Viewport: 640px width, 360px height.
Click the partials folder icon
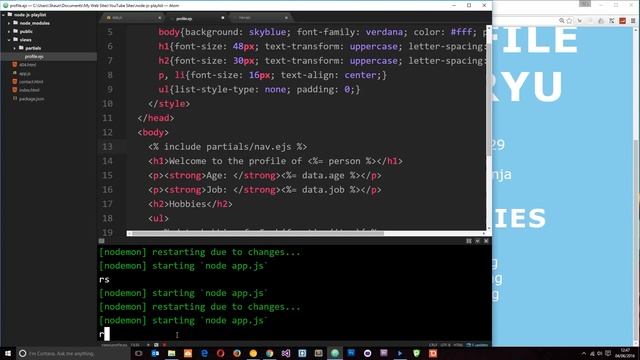coord(21,48)
